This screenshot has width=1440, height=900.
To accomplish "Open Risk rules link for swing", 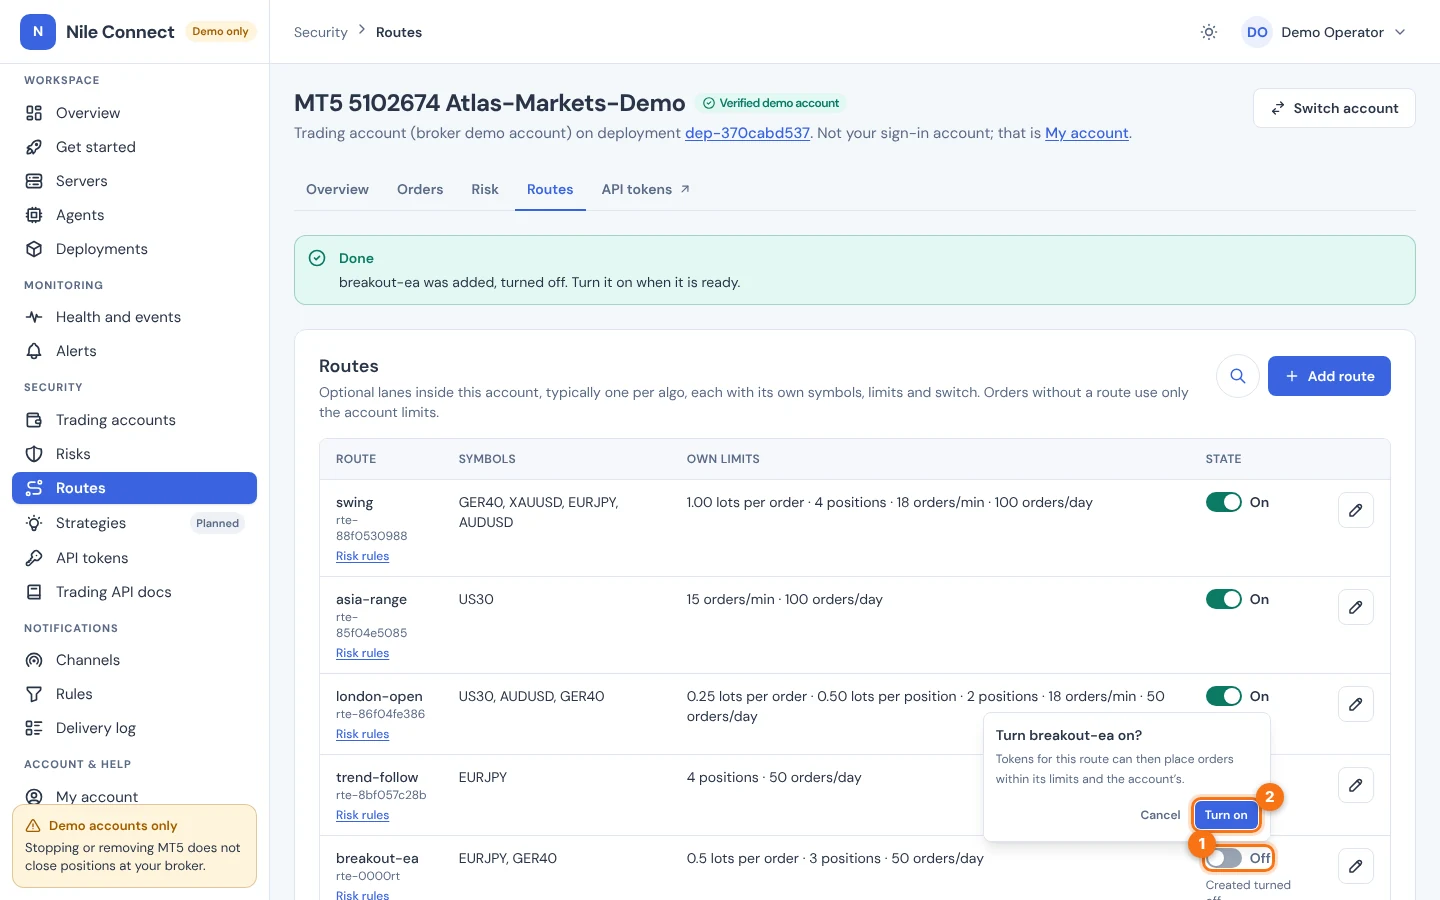I will point(362,556).
